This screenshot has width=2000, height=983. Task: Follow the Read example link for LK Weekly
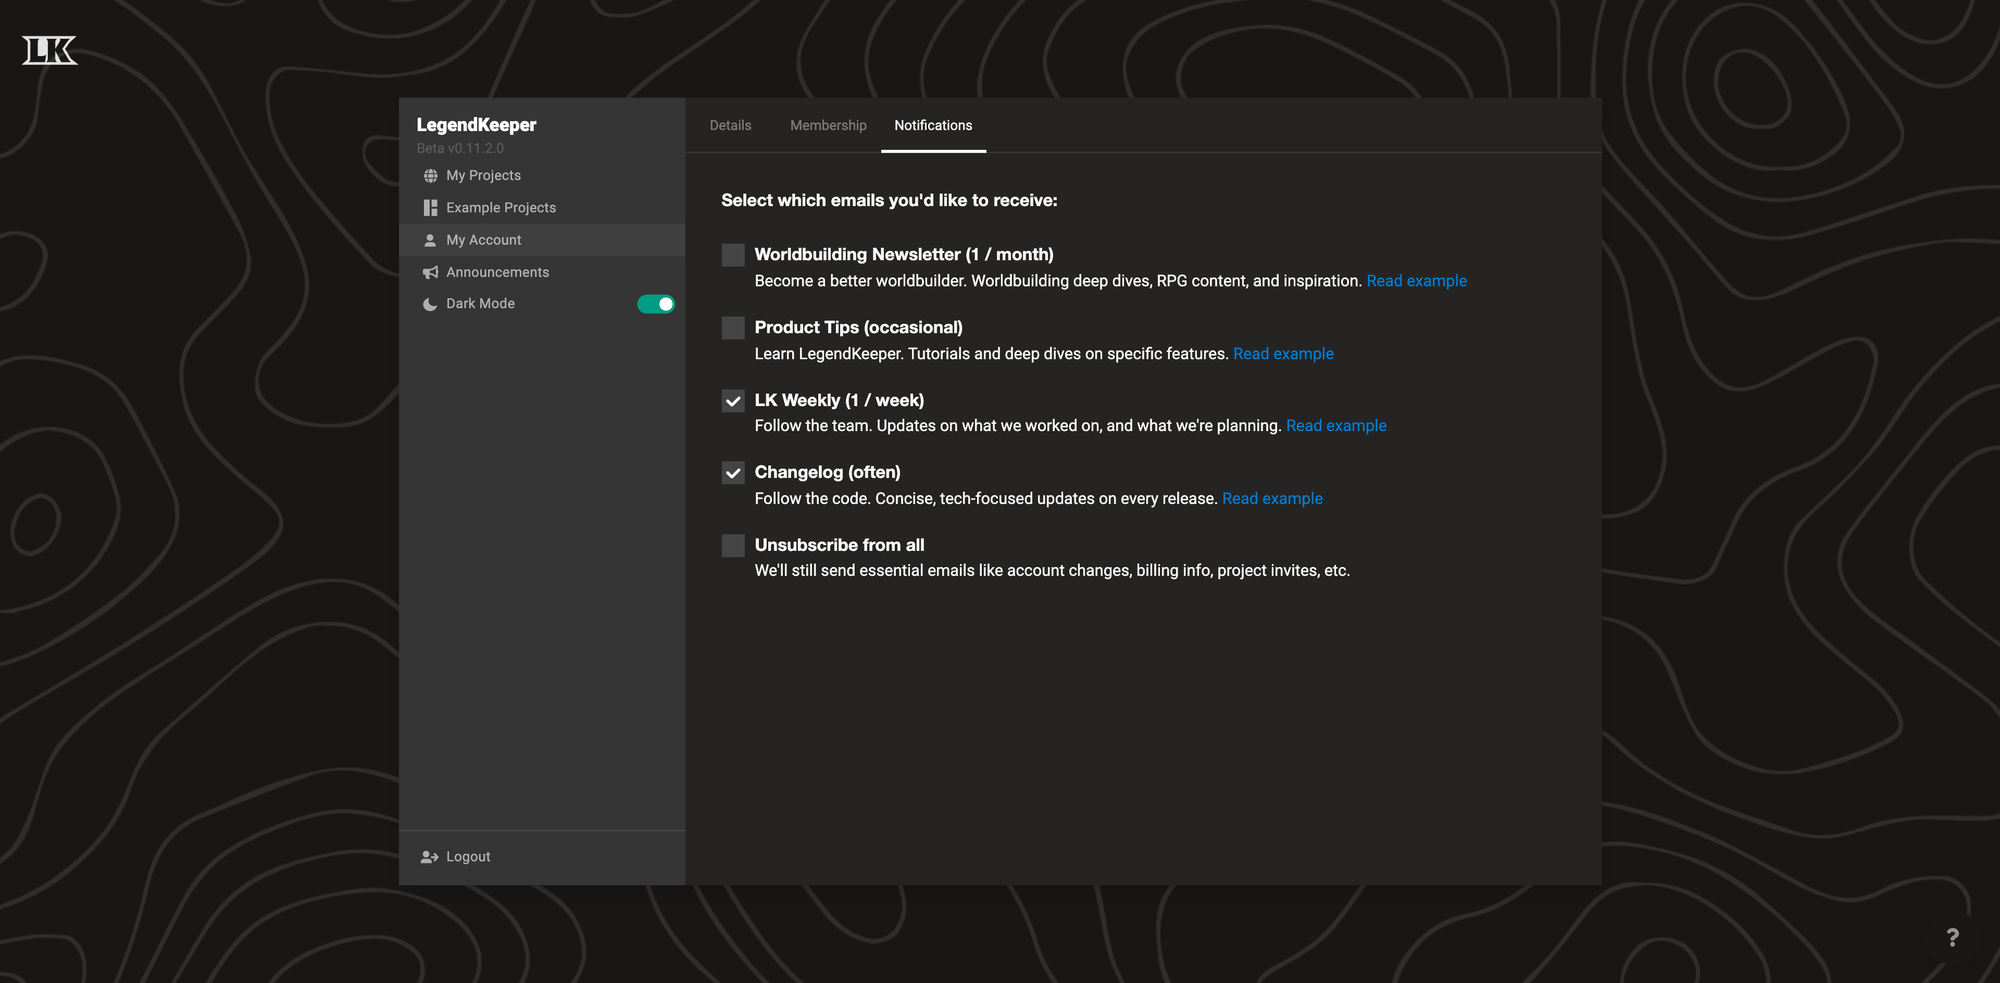coord(1336,426)
